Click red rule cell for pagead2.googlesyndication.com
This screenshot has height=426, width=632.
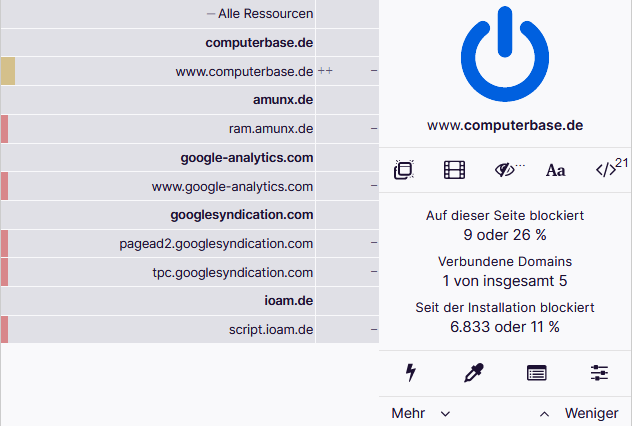point(4,243)
